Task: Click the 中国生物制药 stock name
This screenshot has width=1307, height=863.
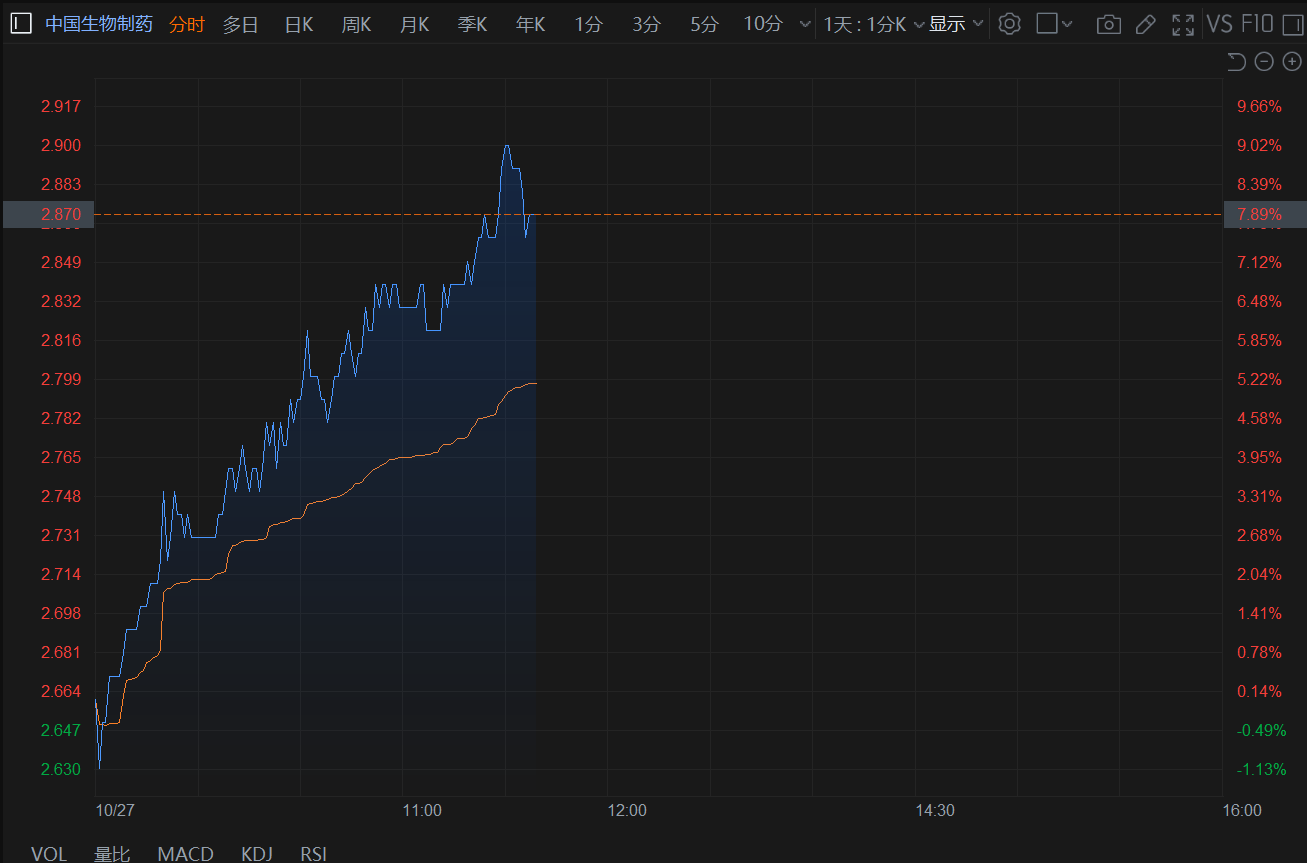Action: [99, 24]
